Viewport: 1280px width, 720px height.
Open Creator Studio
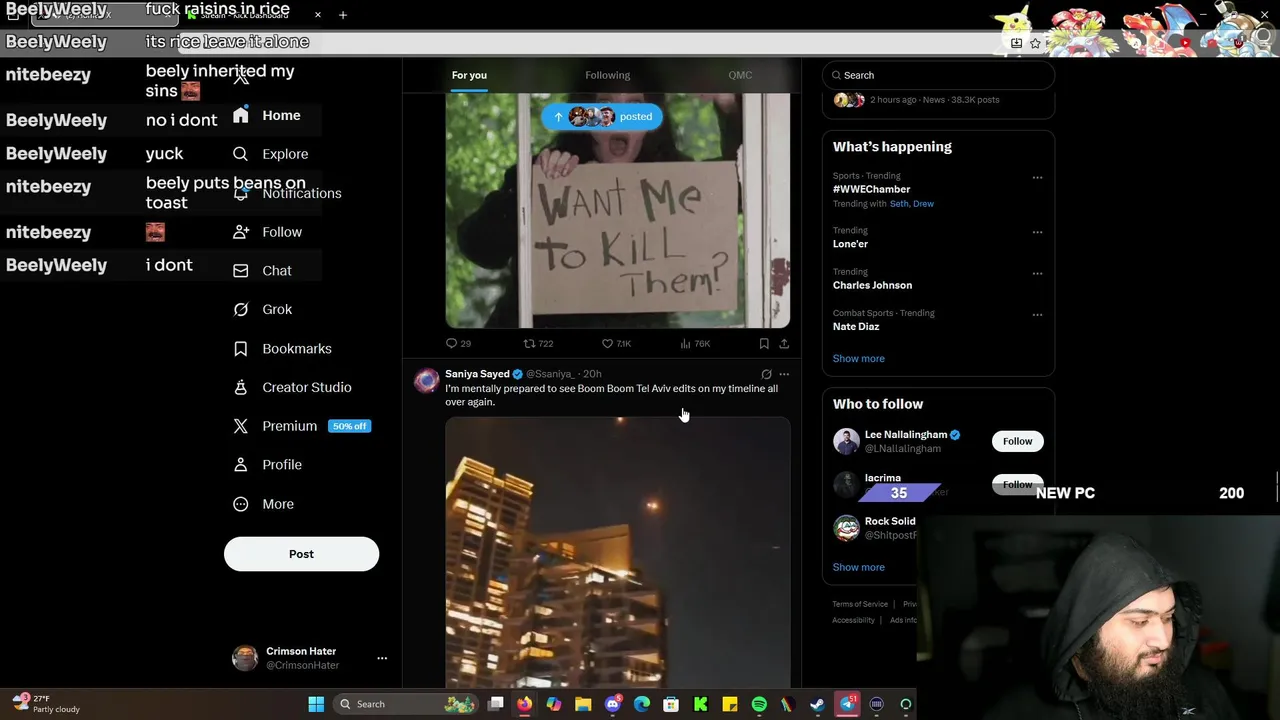(292, 387)
